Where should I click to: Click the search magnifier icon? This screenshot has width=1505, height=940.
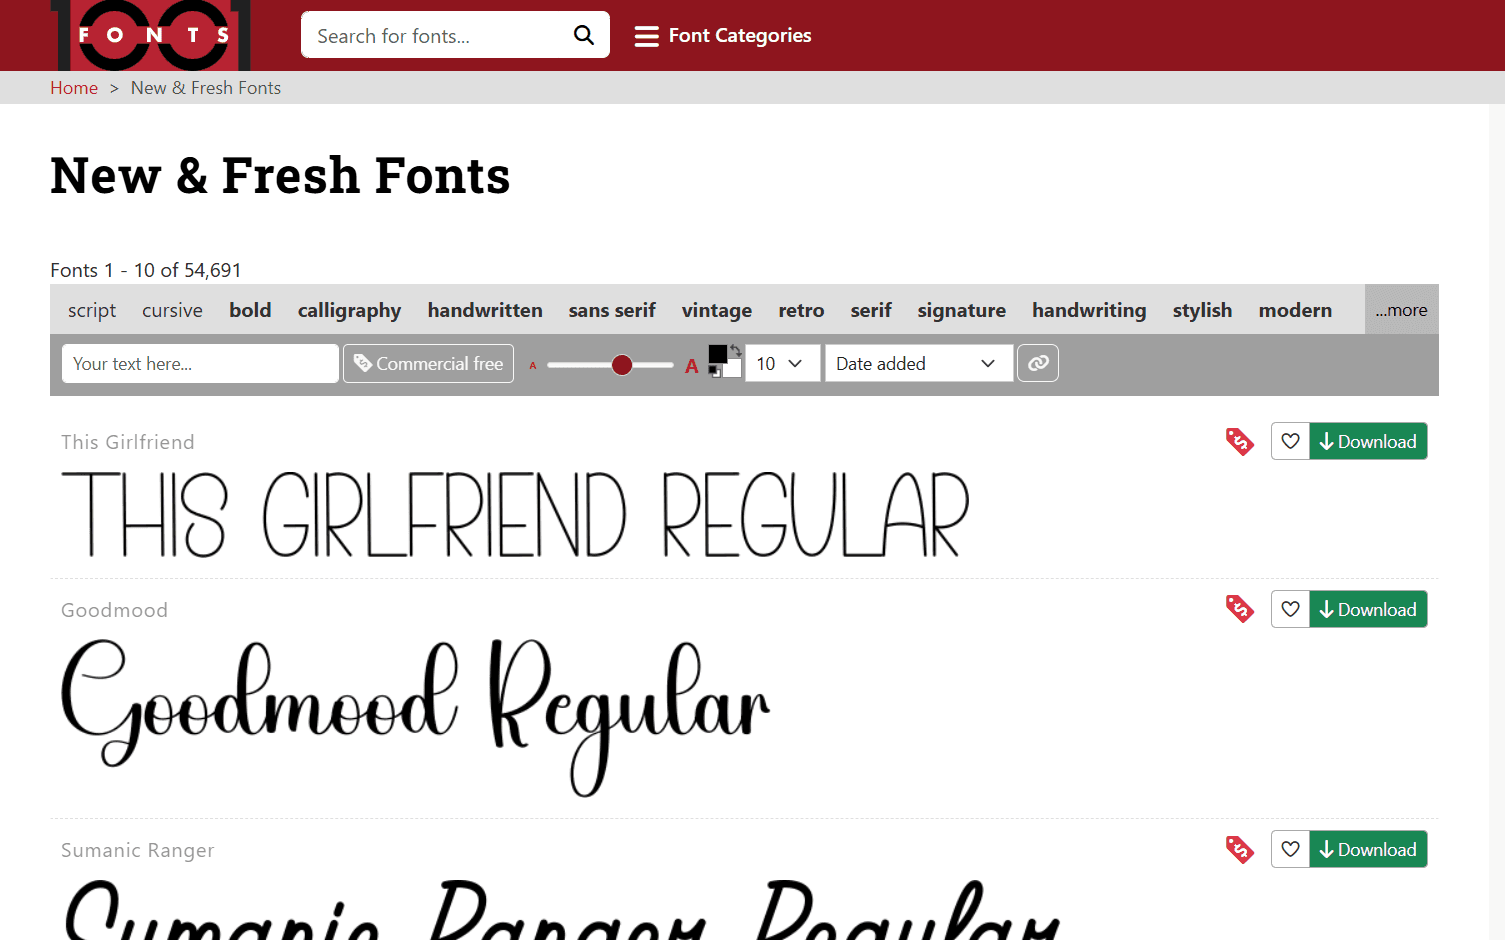pos(584,36)
